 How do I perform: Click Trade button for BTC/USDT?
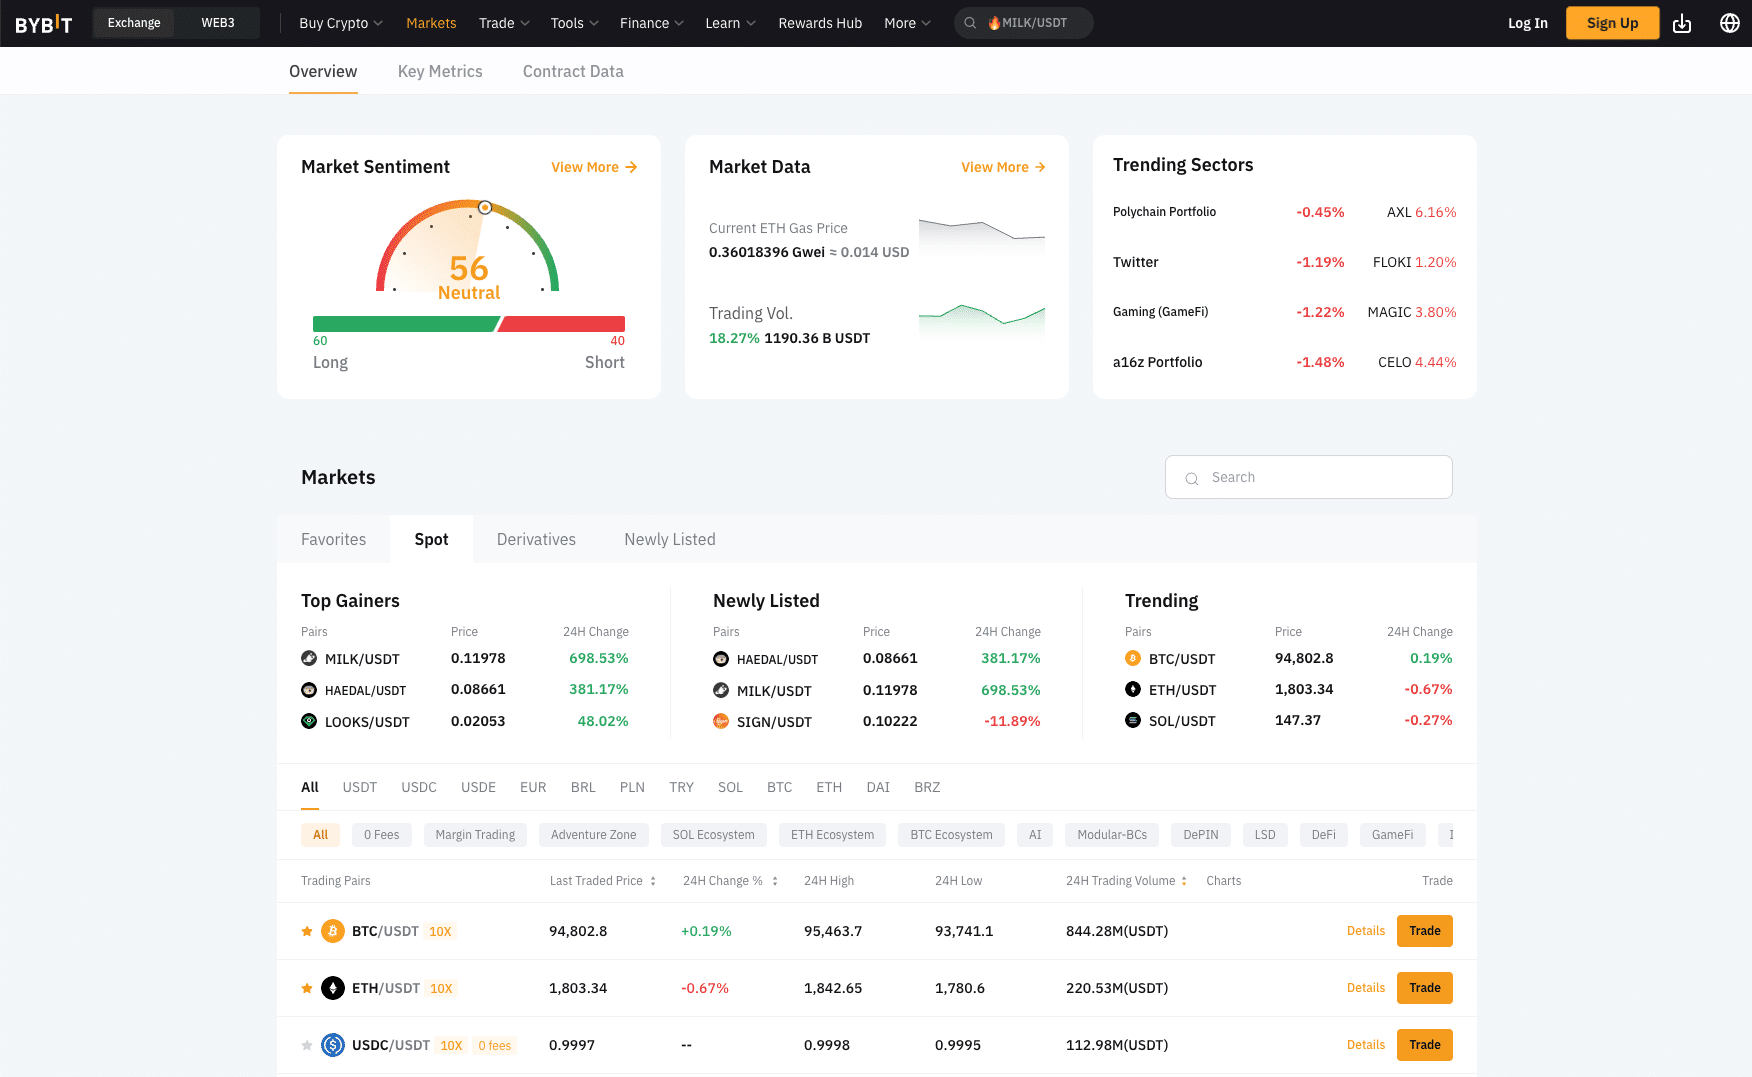(1425, 931)
